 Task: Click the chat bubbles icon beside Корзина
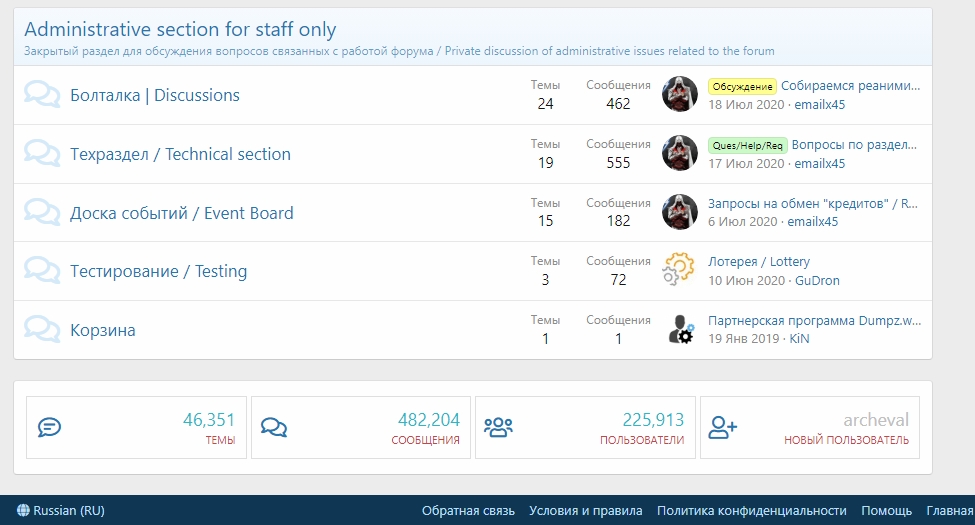pyautogui.click(x=42, y=330)
